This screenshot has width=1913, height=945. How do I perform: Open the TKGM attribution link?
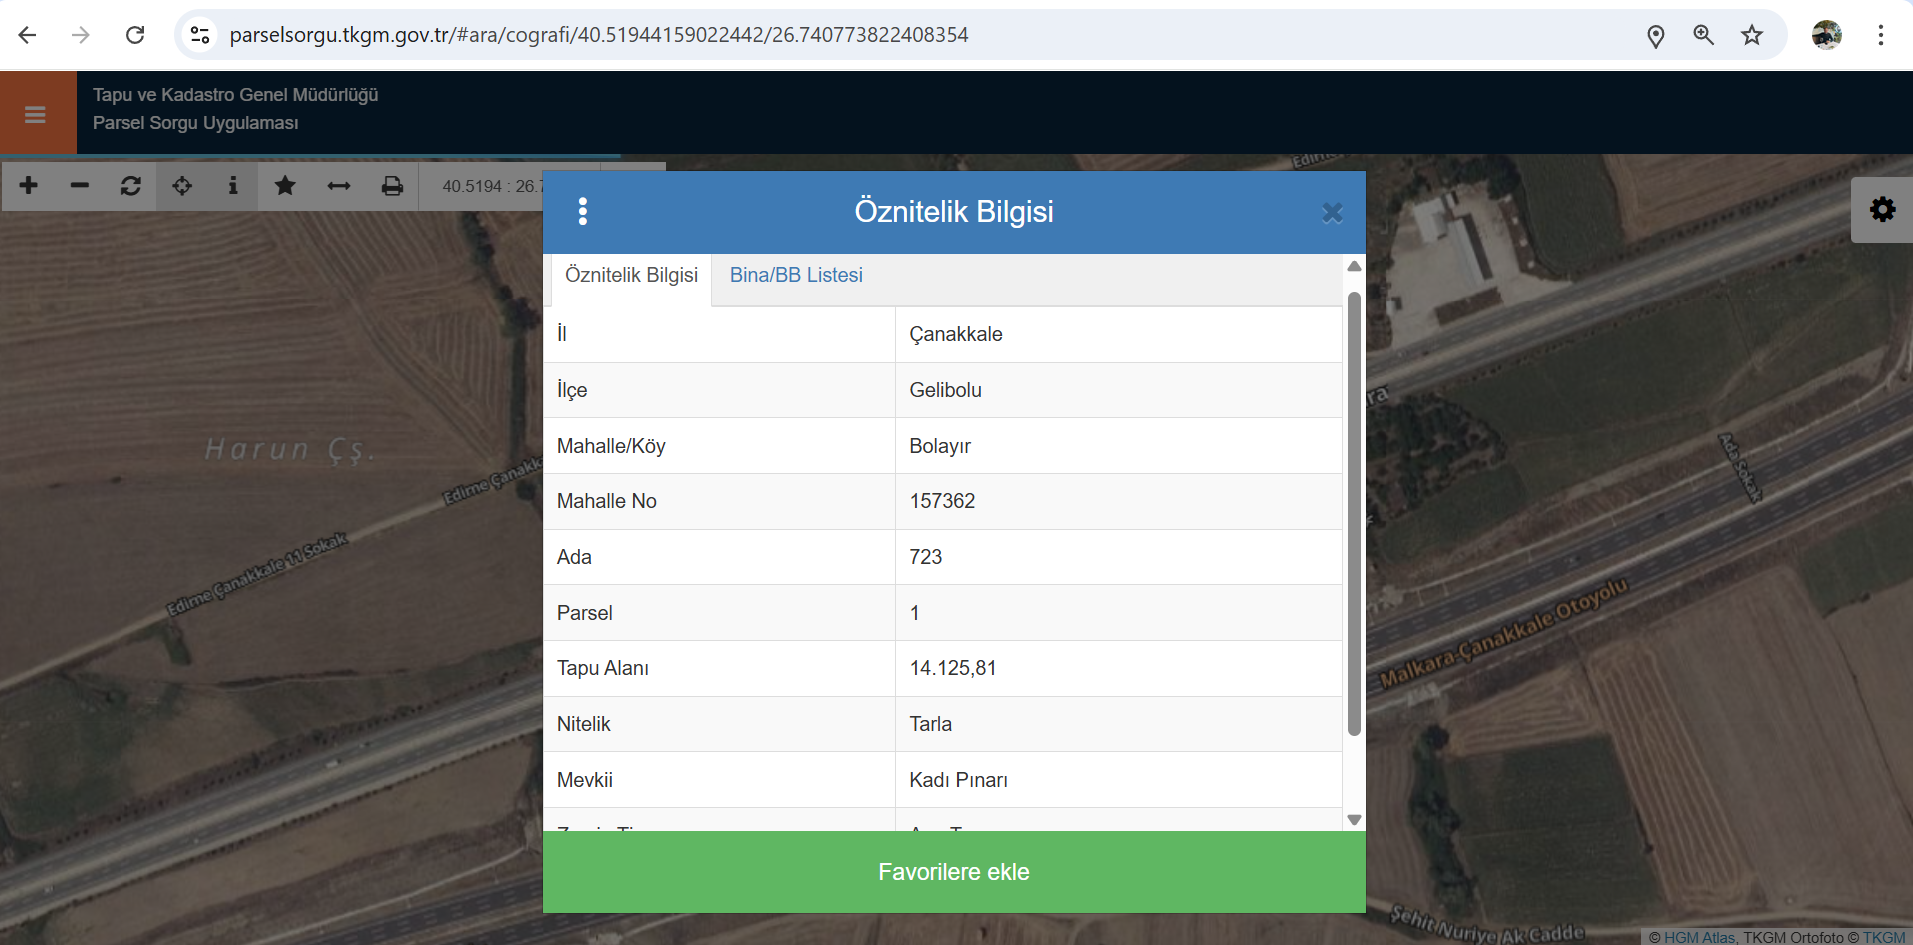(1884, 937)
